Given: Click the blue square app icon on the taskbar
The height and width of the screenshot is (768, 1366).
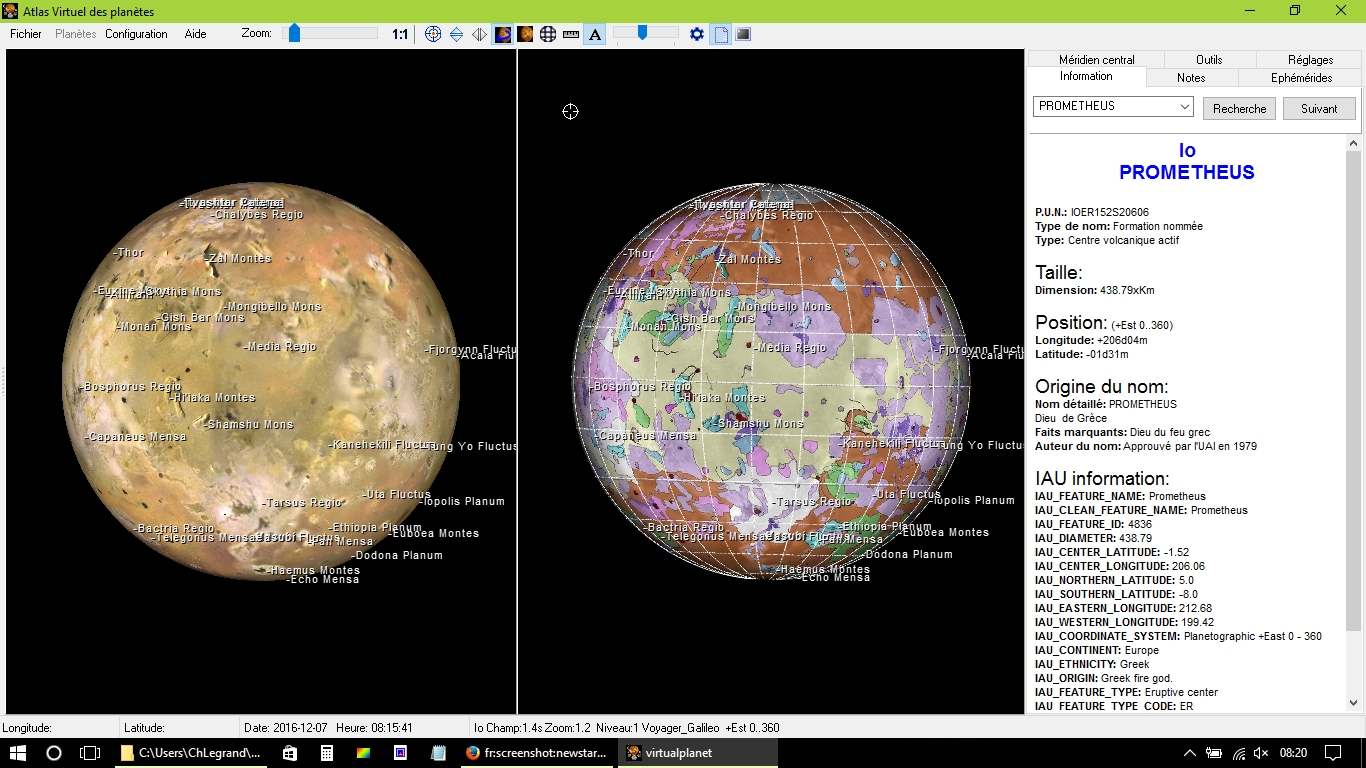Looking at the screenshot, I should 400,753.
